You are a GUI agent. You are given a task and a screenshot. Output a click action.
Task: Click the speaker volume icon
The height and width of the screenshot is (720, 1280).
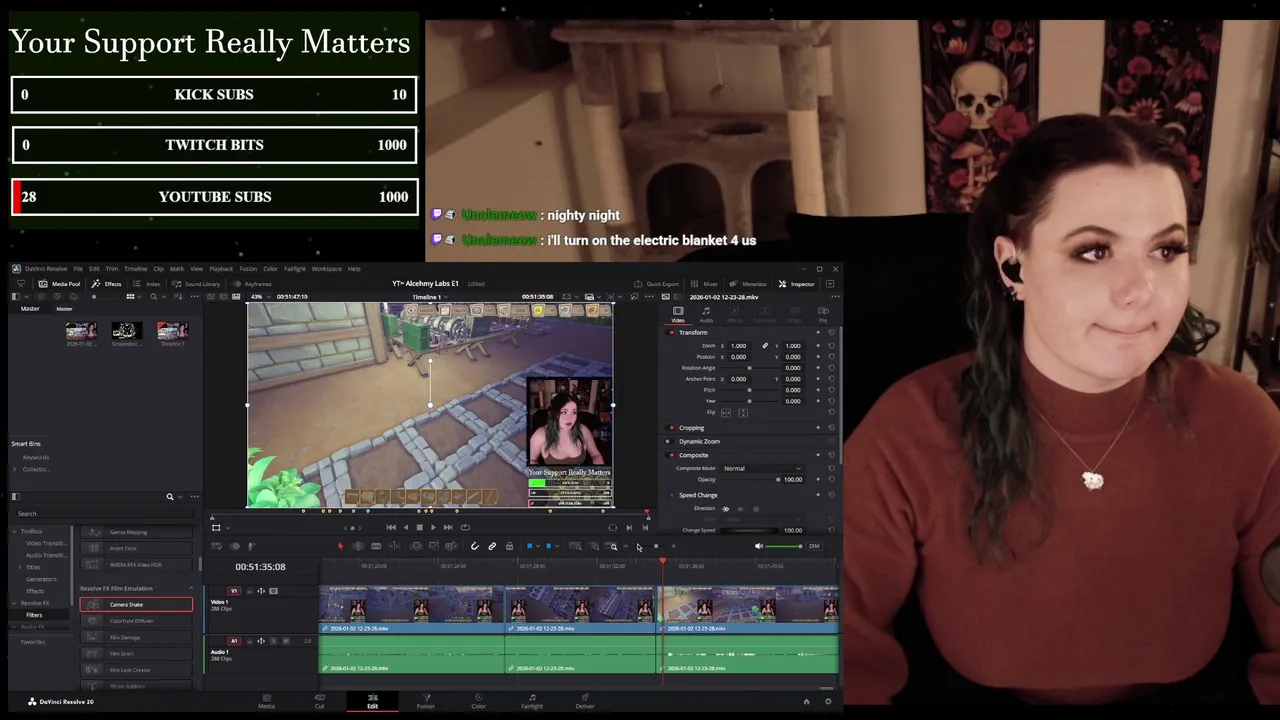pyautogui.click(x=758, y=546)
